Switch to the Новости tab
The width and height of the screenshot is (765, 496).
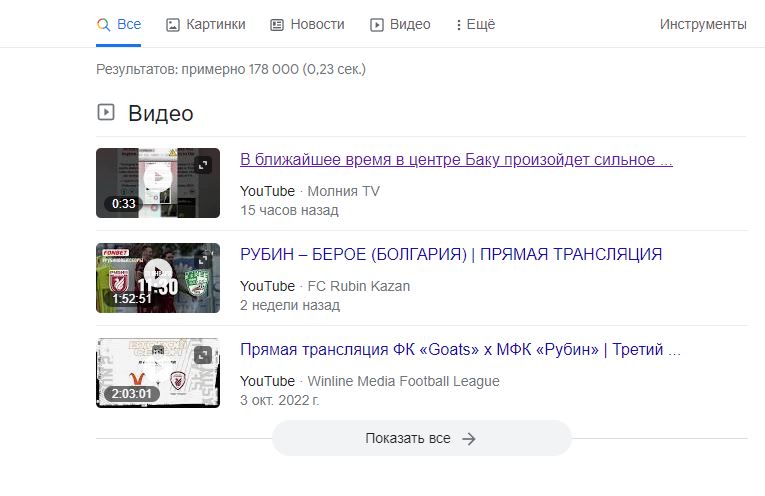tap(307, 24)
